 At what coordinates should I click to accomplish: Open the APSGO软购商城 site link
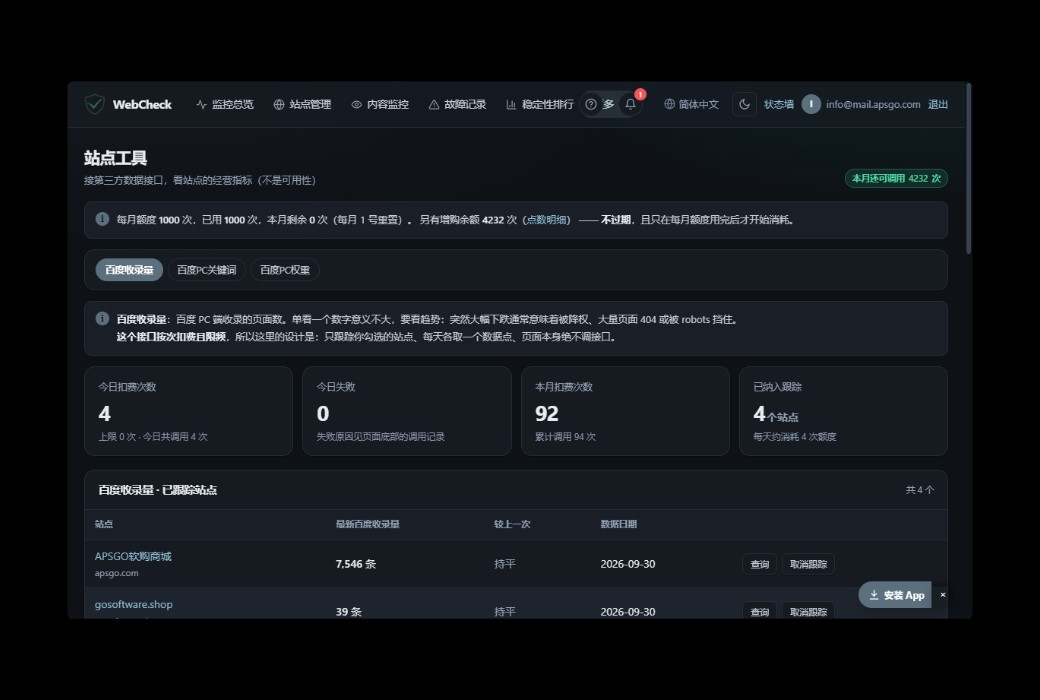coord(133,557)
